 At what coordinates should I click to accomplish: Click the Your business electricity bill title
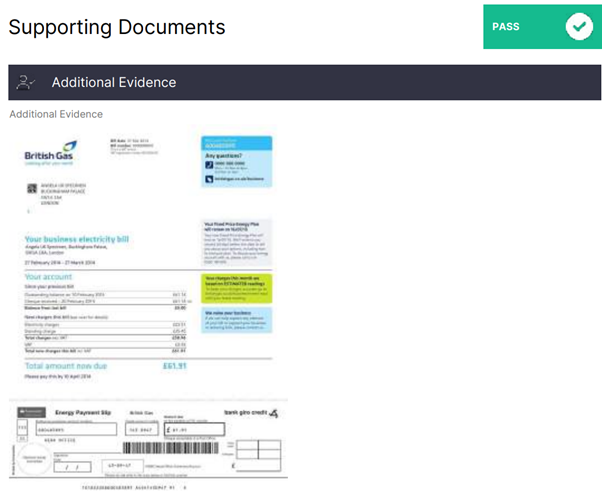coord(77,239)
